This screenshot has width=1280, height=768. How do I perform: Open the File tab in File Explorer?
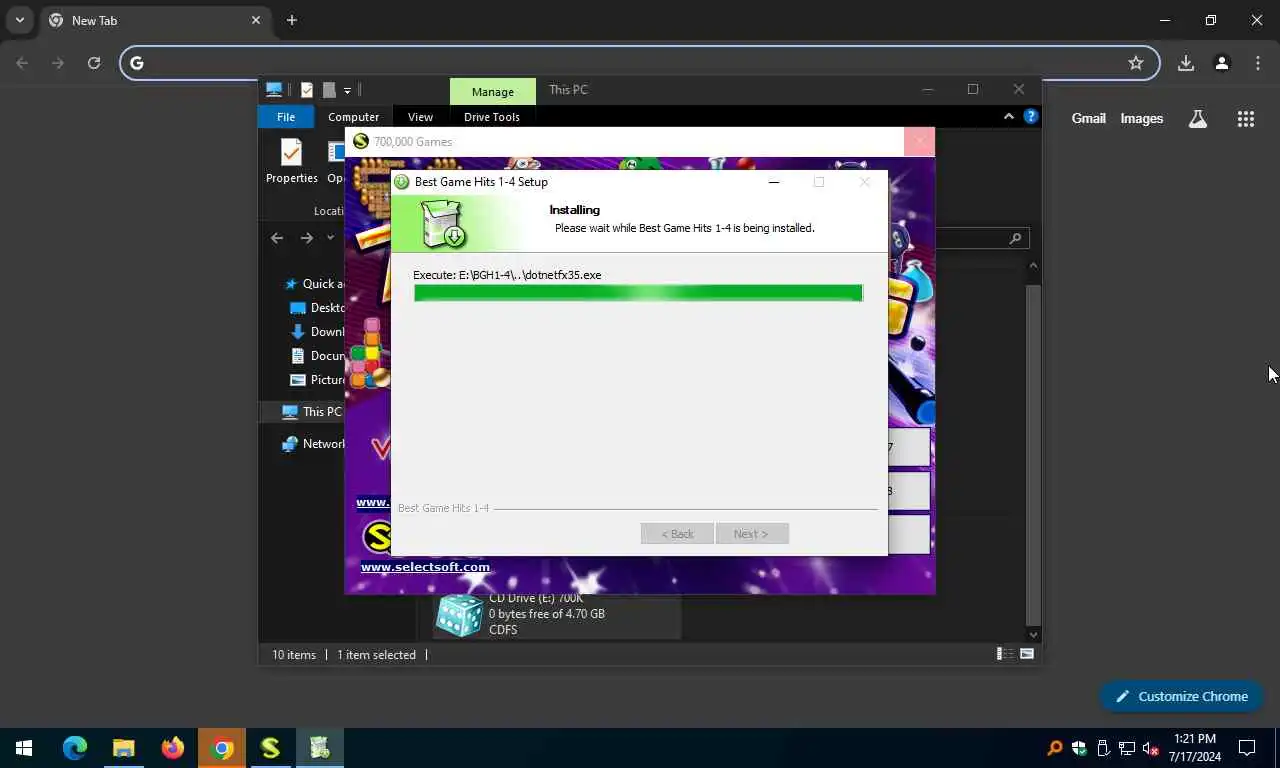click(x=286, y=117)
